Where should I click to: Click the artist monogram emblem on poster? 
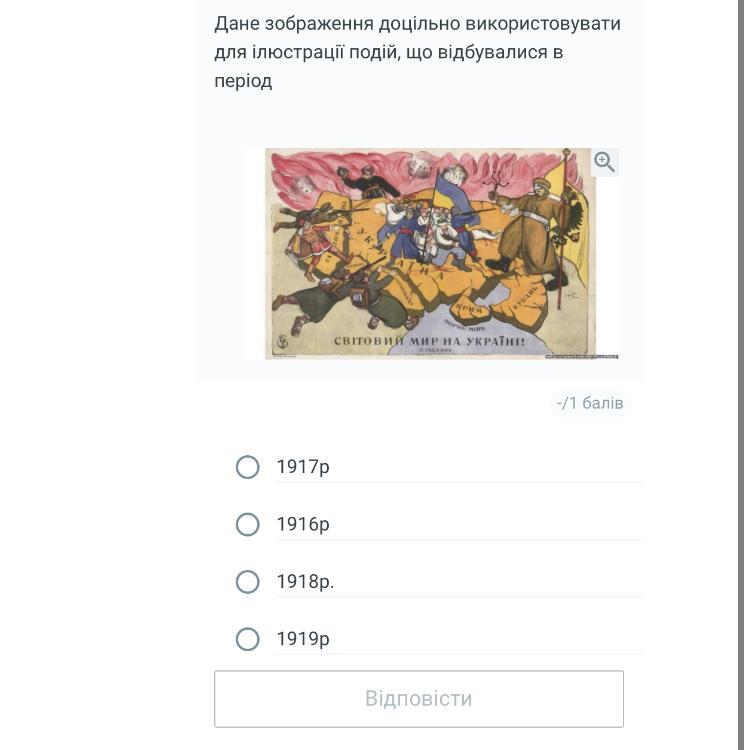pos(283,341)
